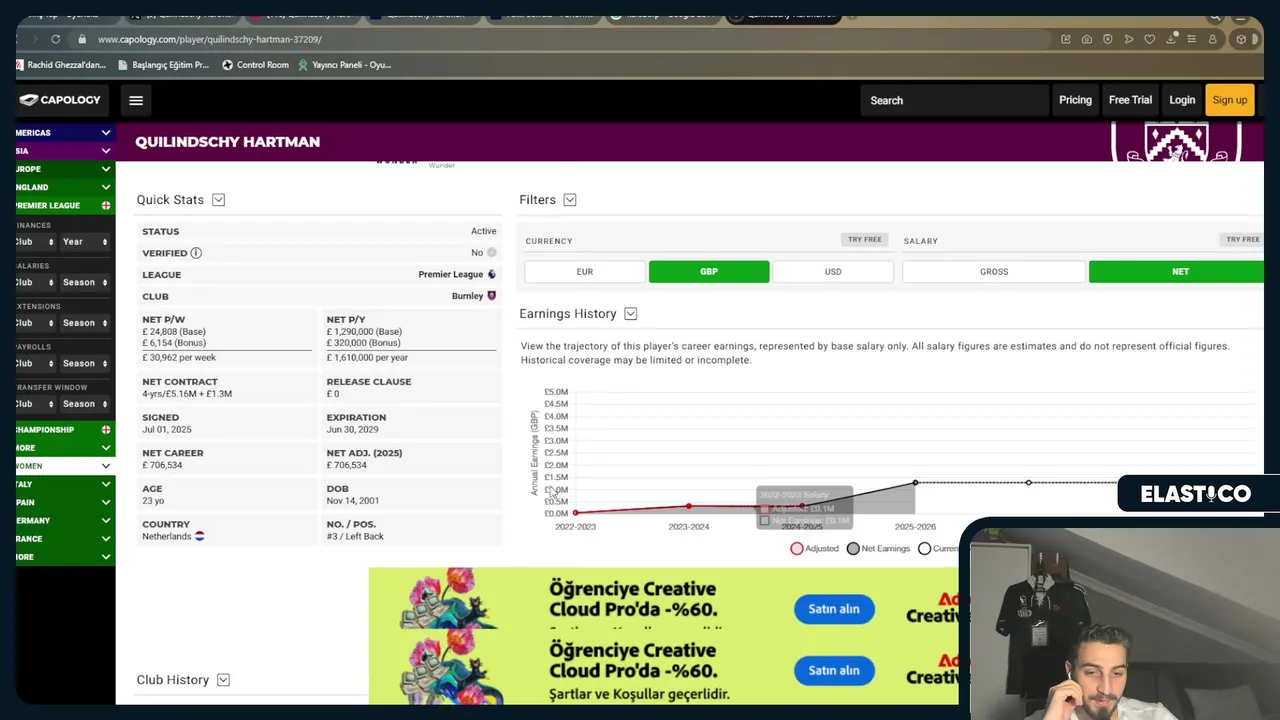The height and width of the screenshot is (720, 1280).
Task: Reload the page with browser refresh icon
Action: click(55, 39)
